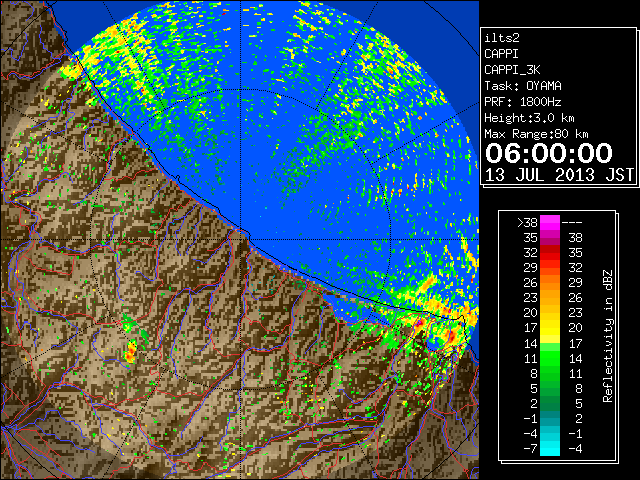Click the 'PRF: 1800Hz' line
This screenshot has height=480, width=640.
pos(523,102)
